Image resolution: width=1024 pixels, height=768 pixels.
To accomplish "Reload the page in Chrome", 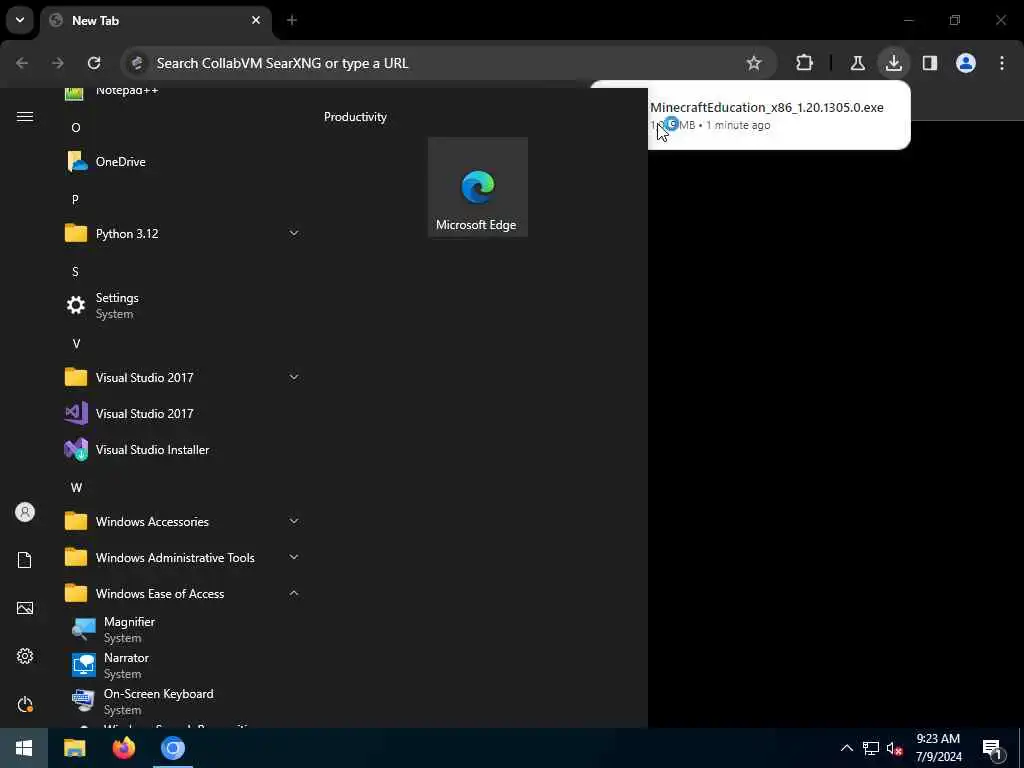I will 94,63.
